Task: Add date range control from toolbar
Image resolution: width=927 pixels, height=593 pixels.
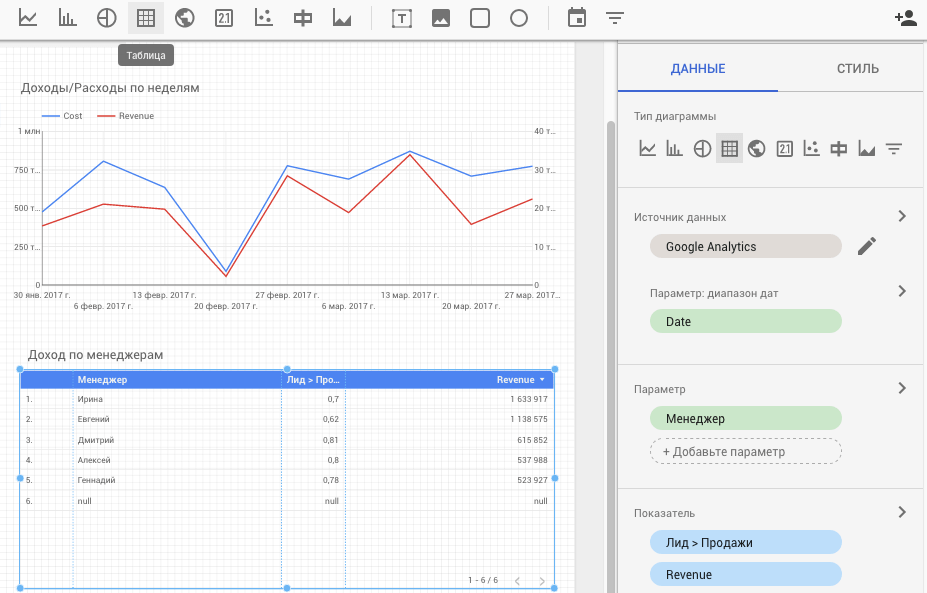Action: pos(576,18)
